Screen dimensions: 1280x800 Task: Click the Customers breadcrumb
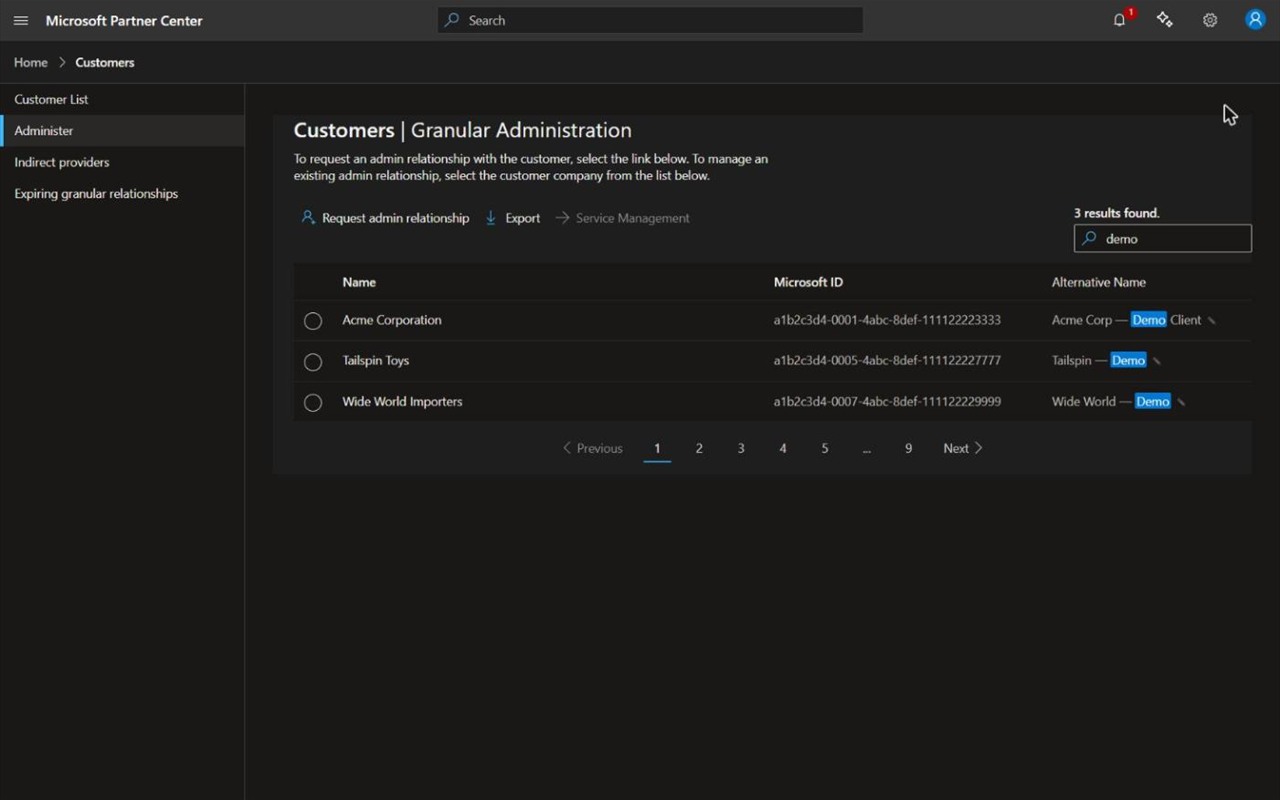tap(105, 62)
